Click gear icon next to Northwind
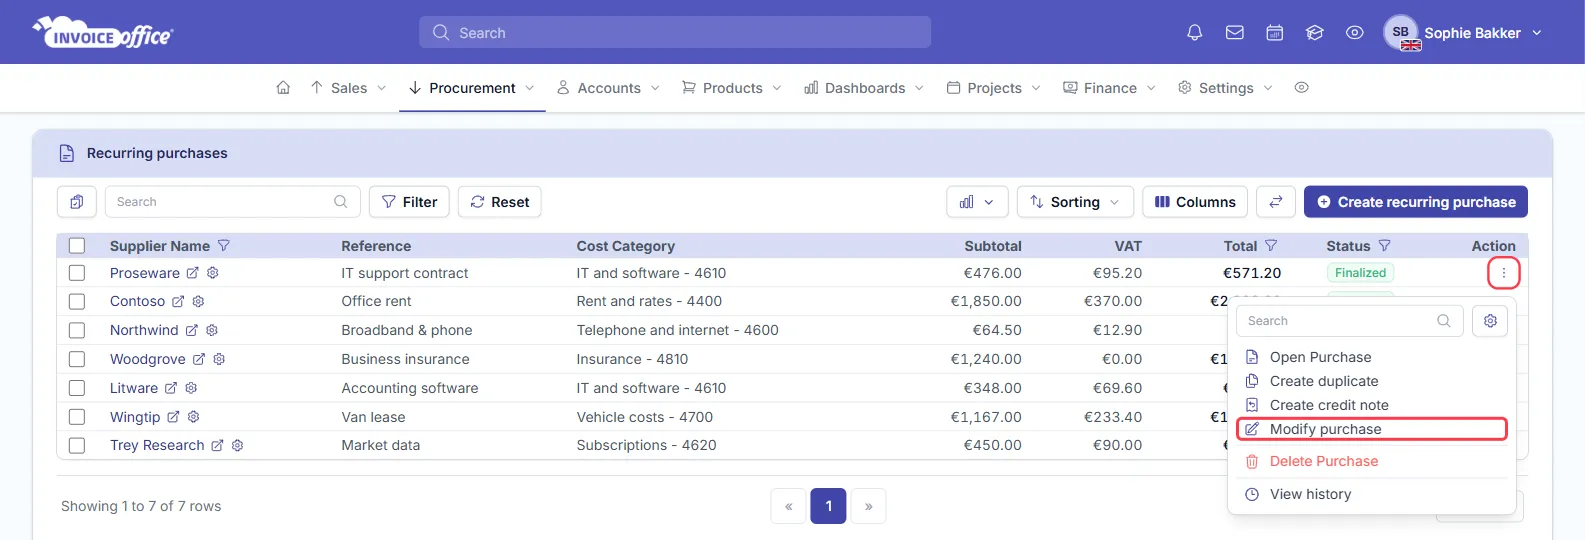 tap(212, 330)
